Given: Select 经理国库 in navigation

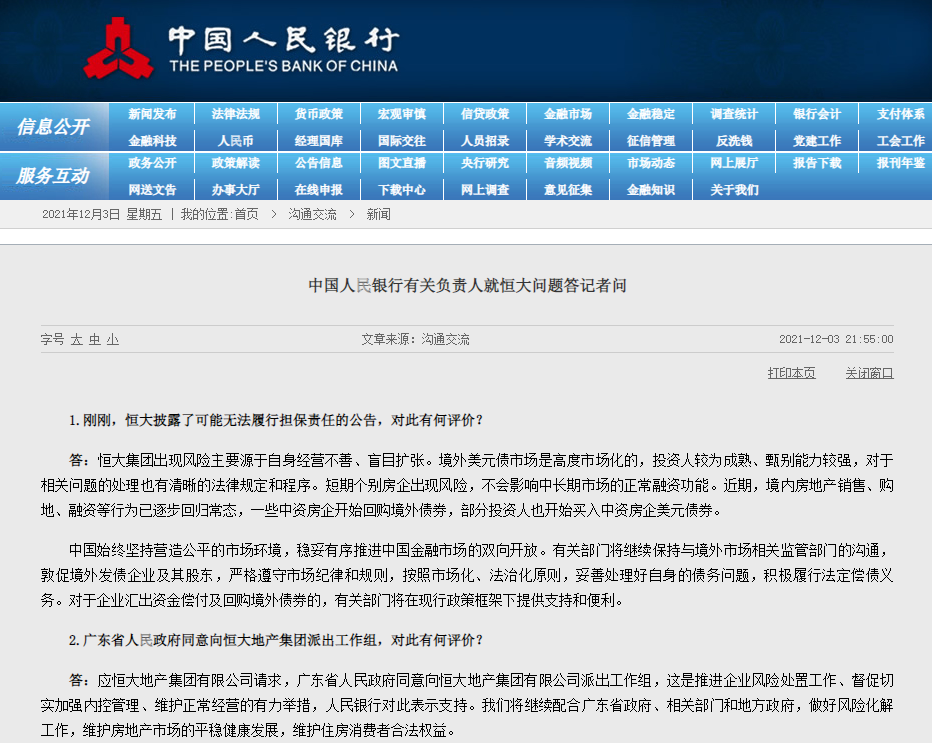Looking at the screenshot, I should click(x=319, y=141).
